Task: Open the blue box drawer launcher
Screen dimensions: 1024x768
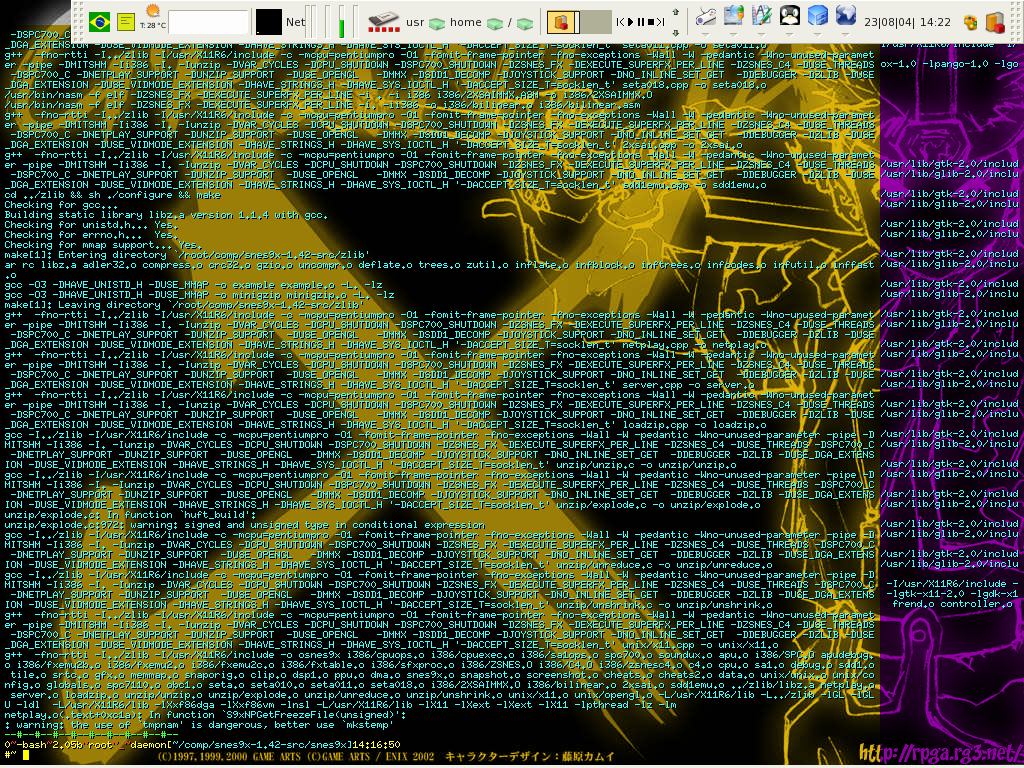Action: click(x=818, y=15)
